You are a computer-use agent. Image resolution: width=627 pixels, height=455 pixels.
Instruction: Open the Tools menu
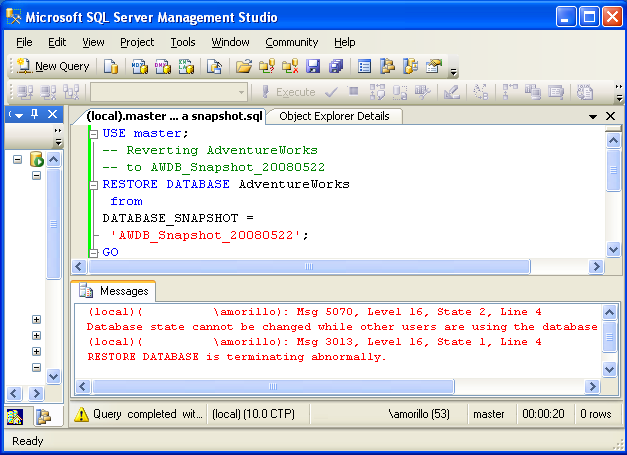(183, 42)
